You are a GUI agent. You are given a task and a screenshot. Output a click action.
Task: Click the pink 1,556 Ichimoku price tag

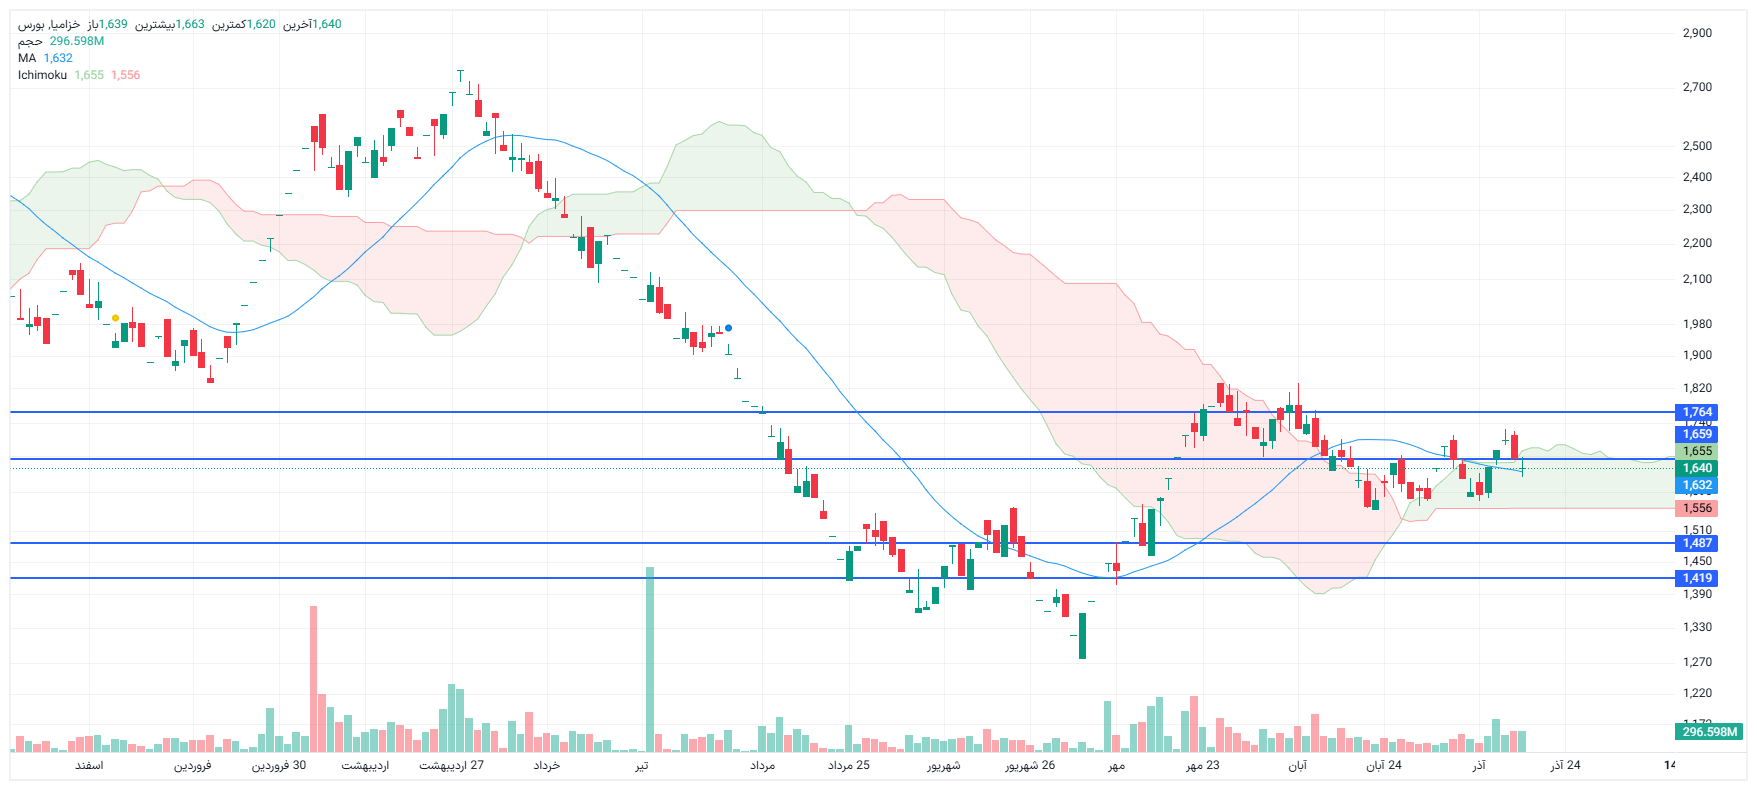1696,508
